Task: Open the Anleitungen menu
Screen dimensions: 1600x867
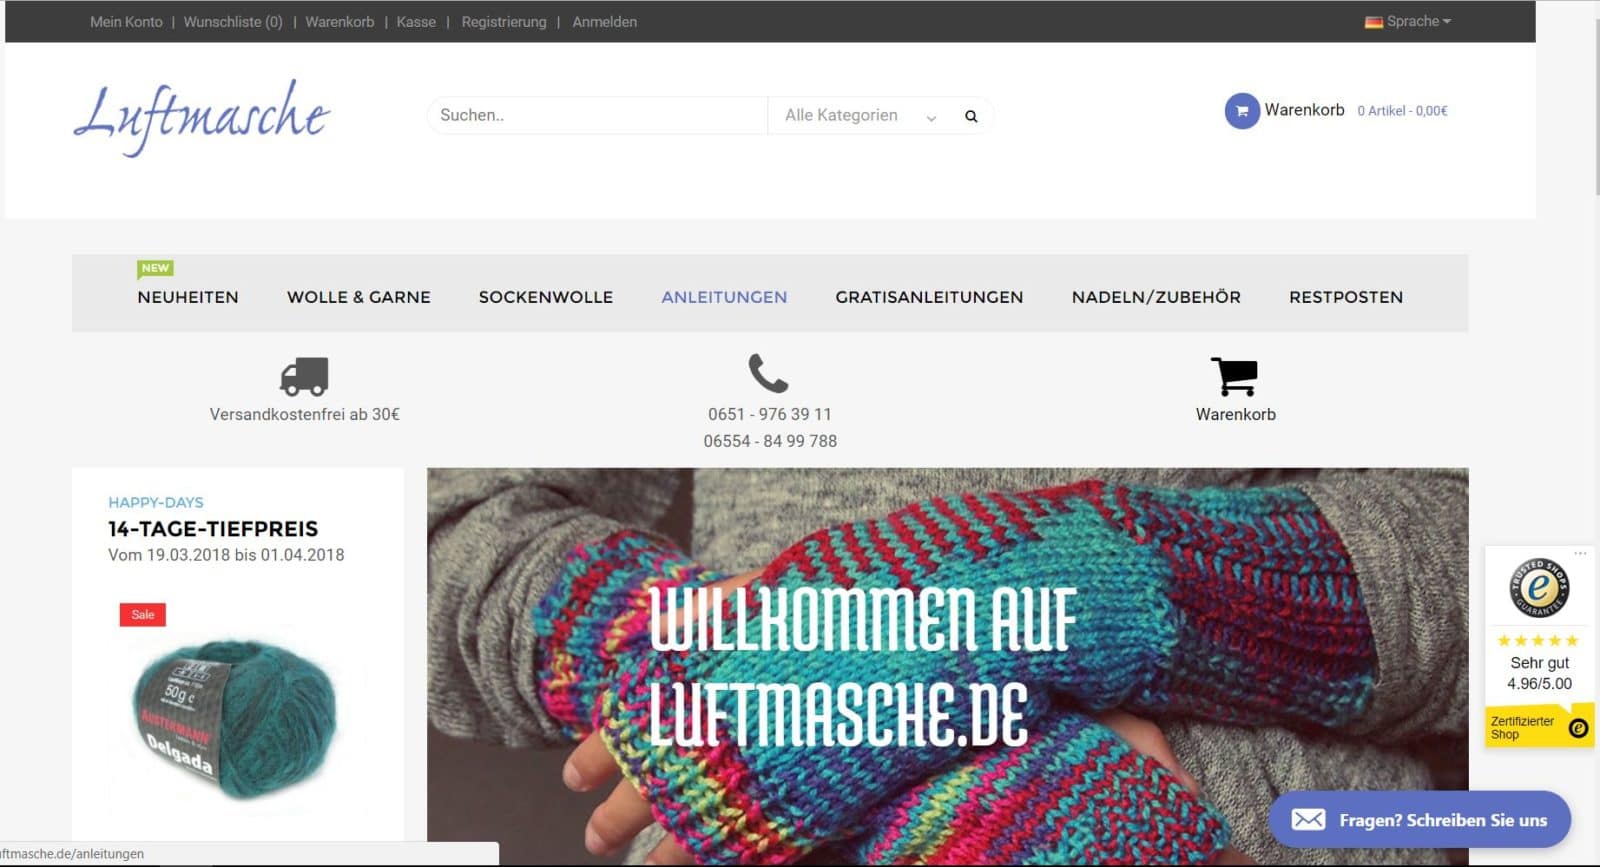Action: [x=724, y=297]
